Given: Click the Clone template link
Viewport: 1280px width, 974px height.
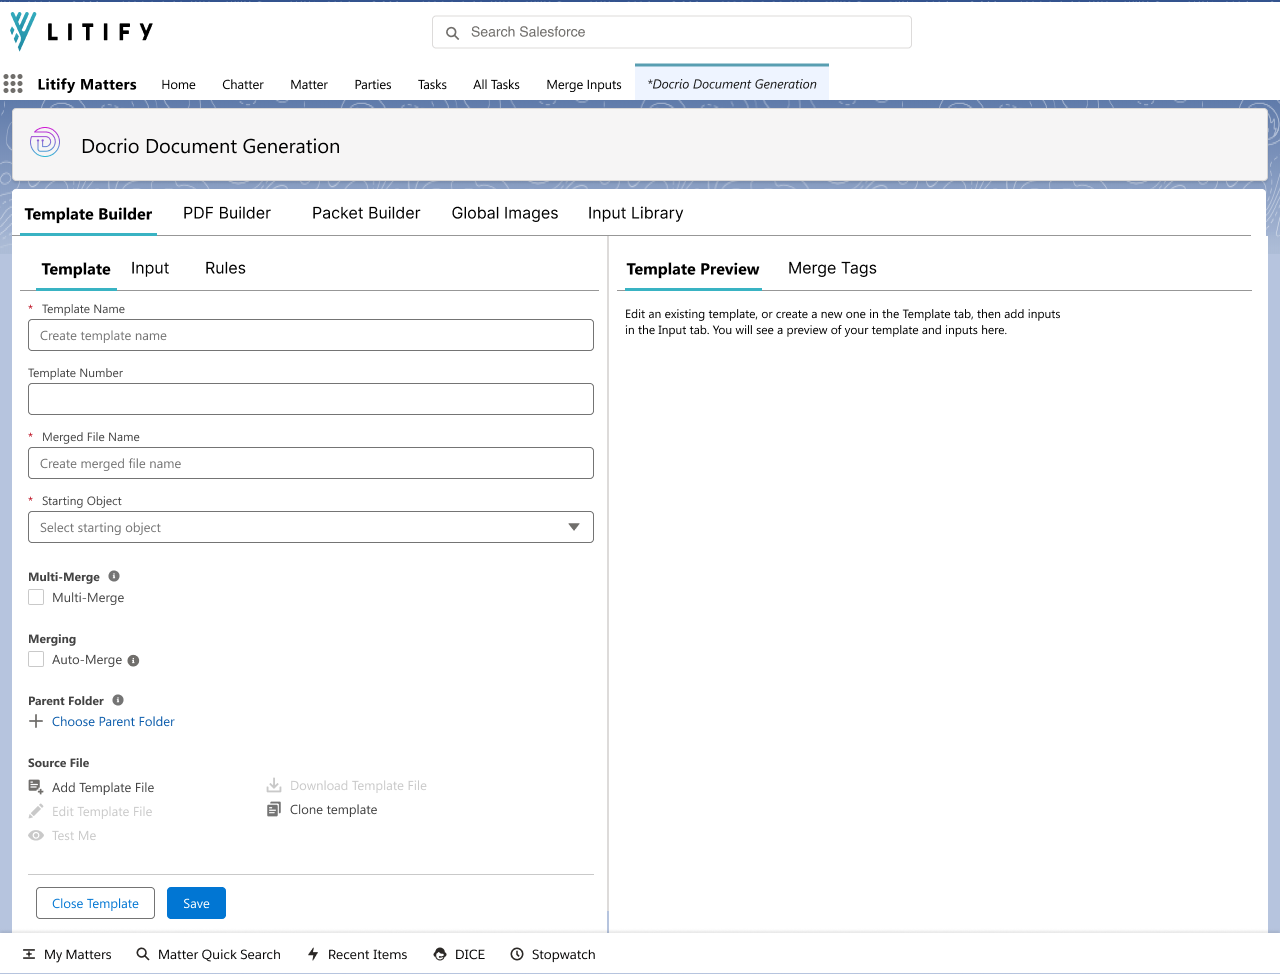Looking at the screenshot, I should pyautogui.click(x=334, y=809).
